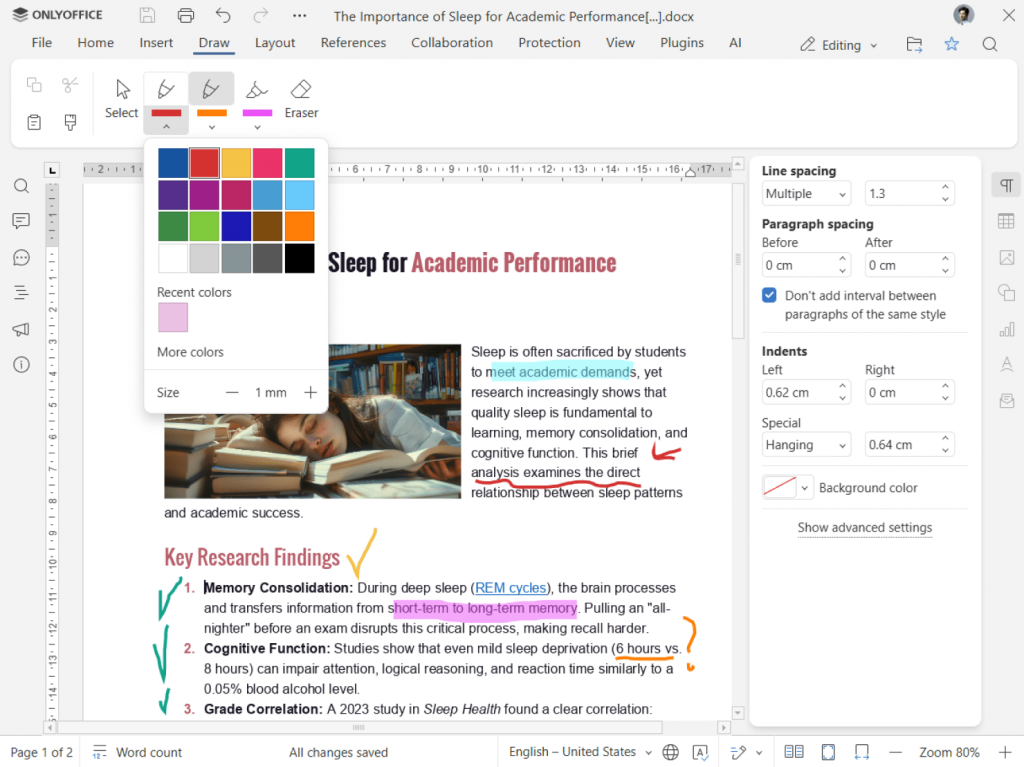This screenshot has width=1024, height=767.
Task: Pick the black color swatch
Action: [299, 258]
